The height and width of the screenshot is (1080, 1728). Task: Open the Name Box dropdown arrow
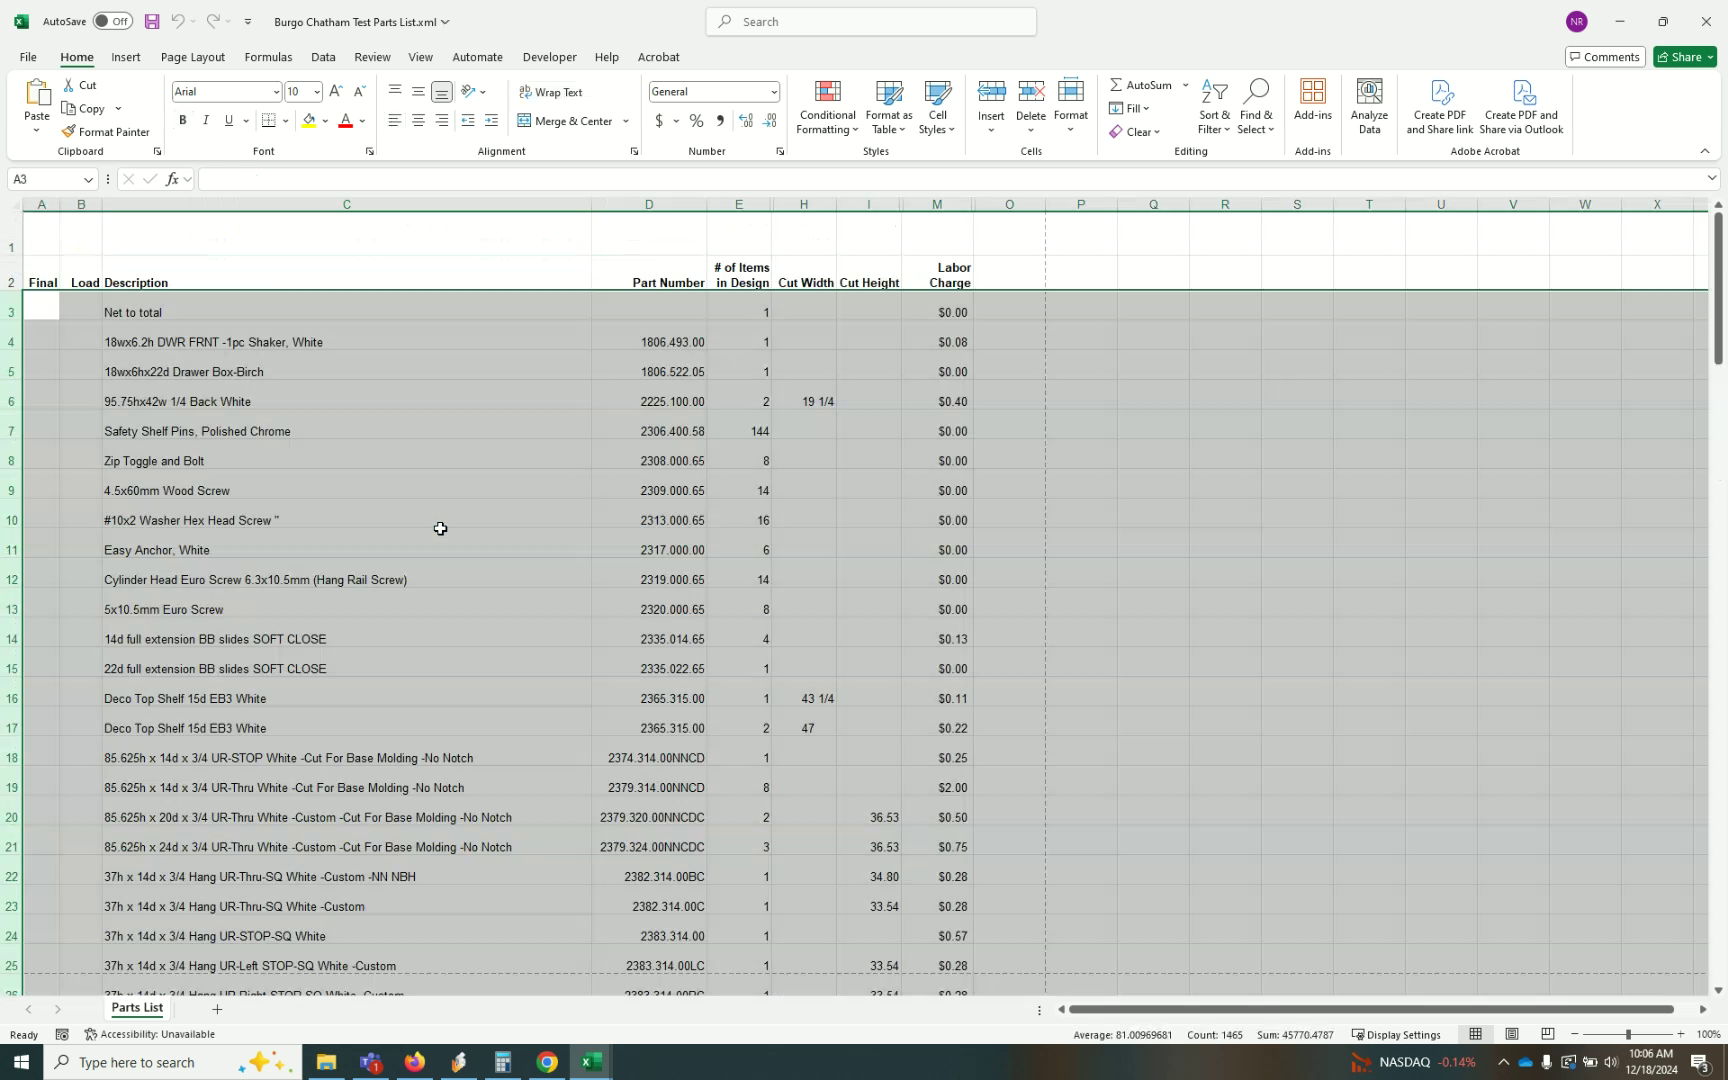click(x=88, y=180)
